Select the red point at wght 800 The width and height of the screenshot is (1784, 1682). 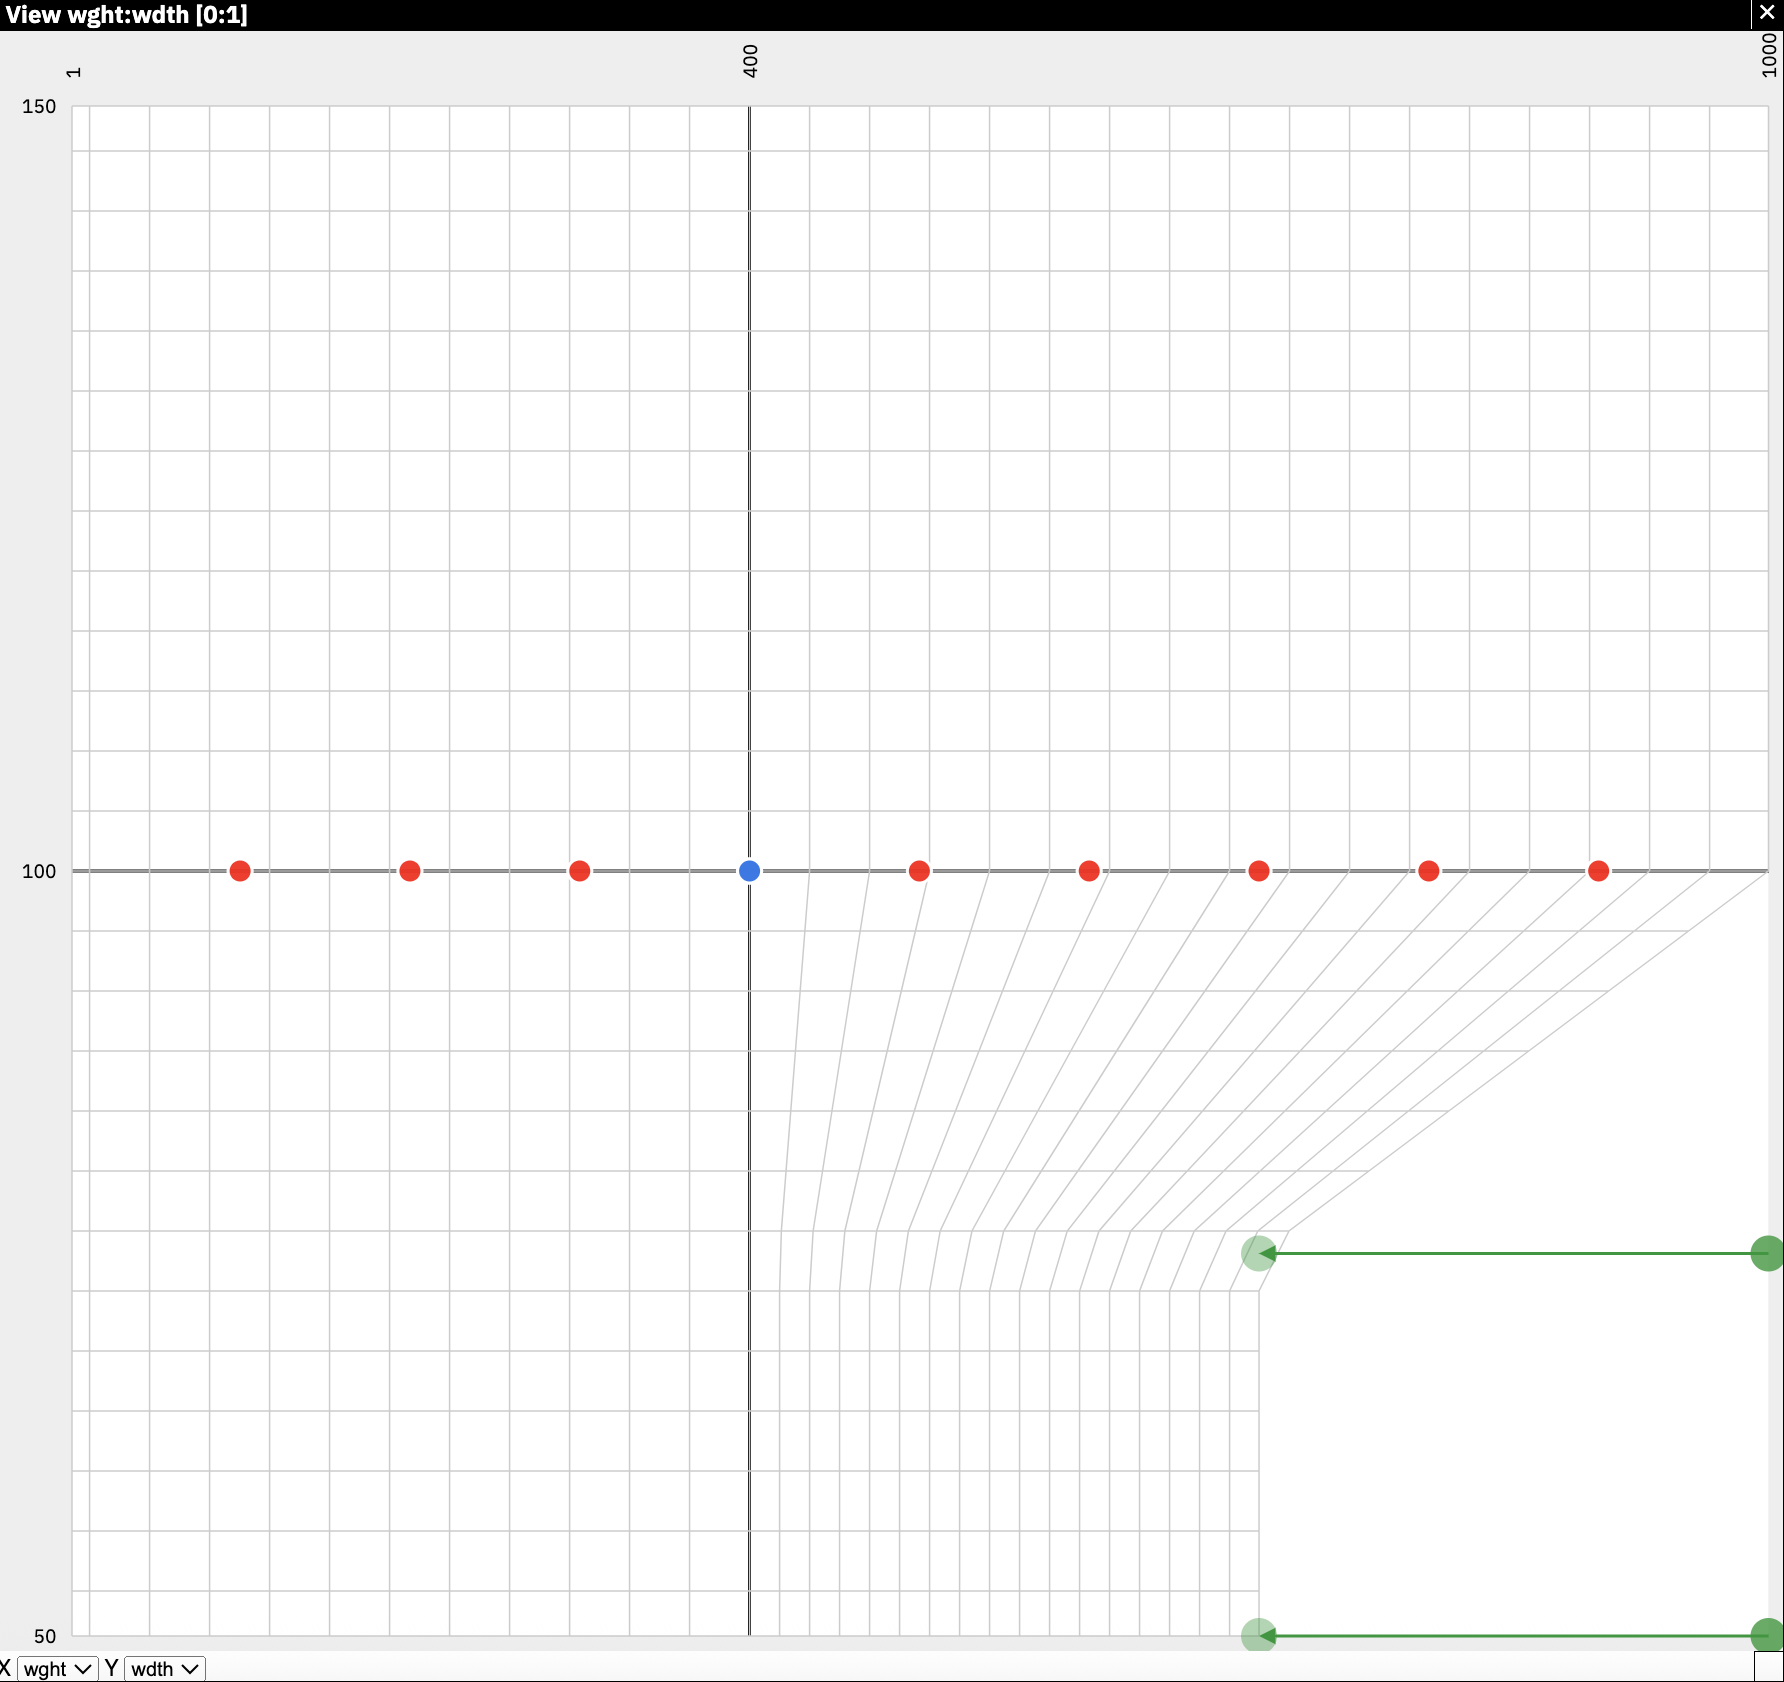[x=1429, y=871]
